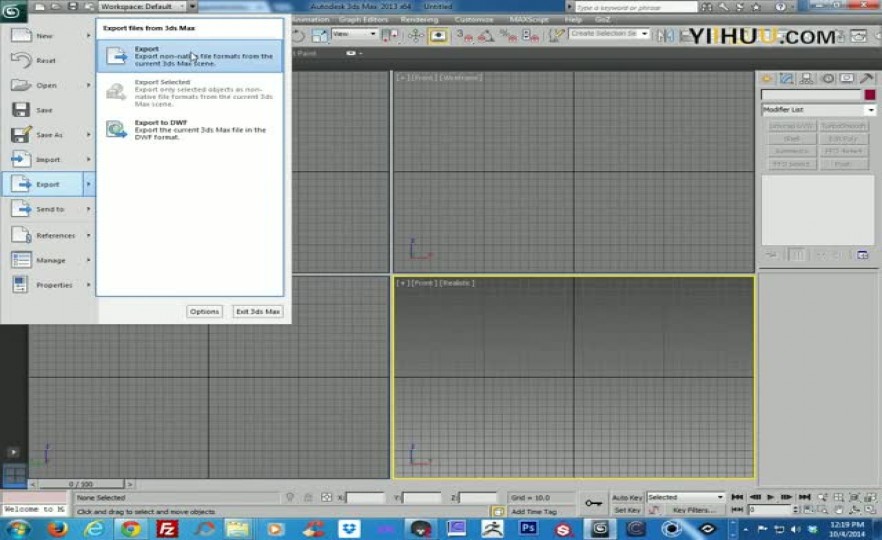The height and width of the screenshot is (540, 882).
Task: Expand the New submenu arrow
Action: point(88,36)
